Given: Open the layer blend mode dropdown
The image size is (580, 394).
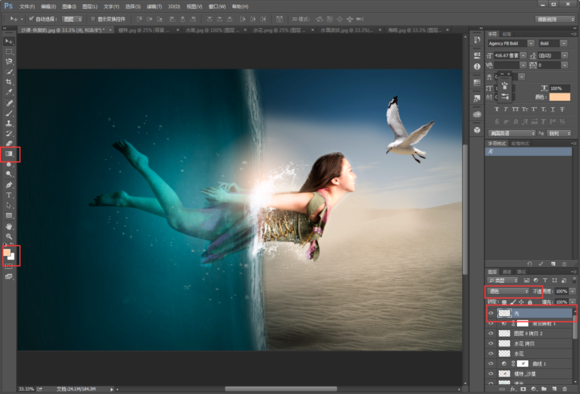Looking at the screenshot, I should (x=508, y=292).
